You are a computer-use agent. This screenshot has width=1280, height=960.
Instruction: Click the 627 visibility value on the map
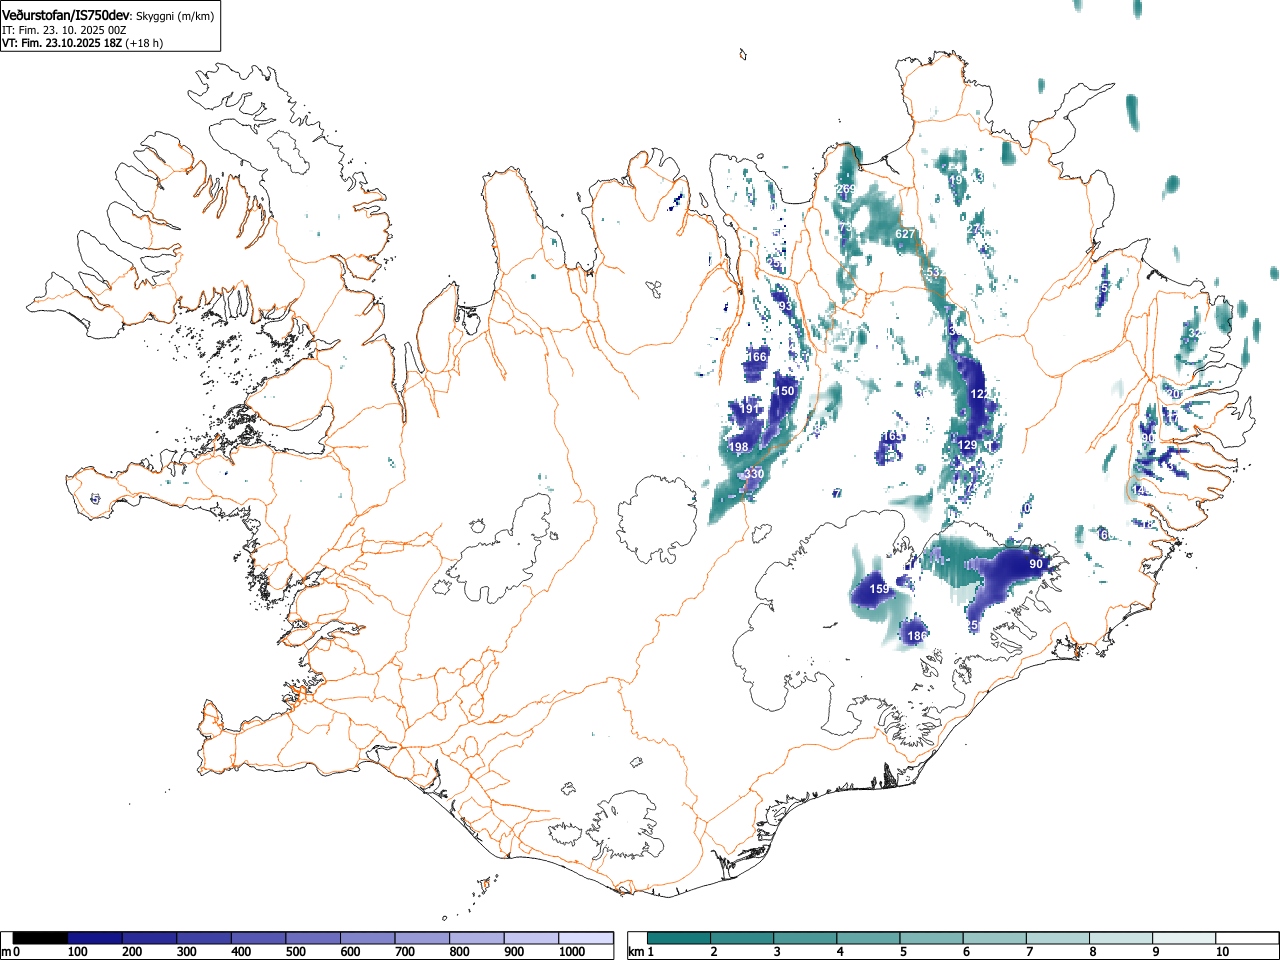[905, 234]
